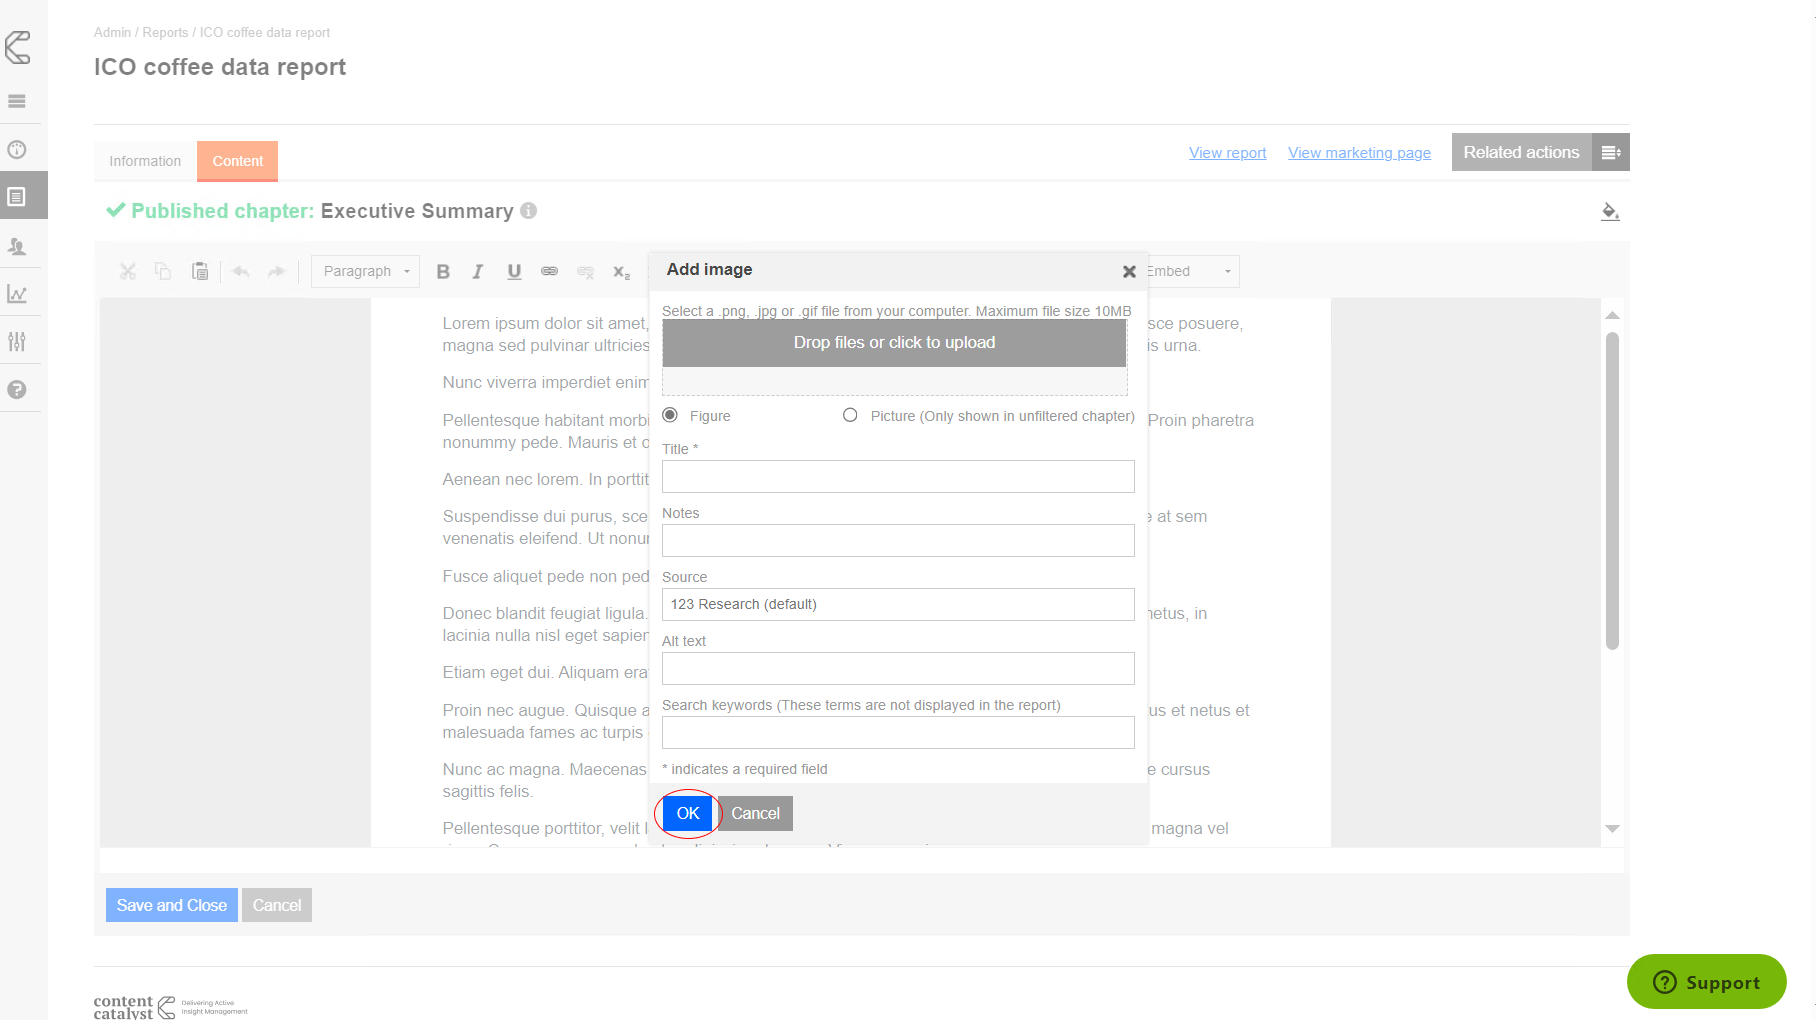Expand the Embed dropdown
The height and width of the screenshot is (1020, 1816).
(x=1227, y=271)
